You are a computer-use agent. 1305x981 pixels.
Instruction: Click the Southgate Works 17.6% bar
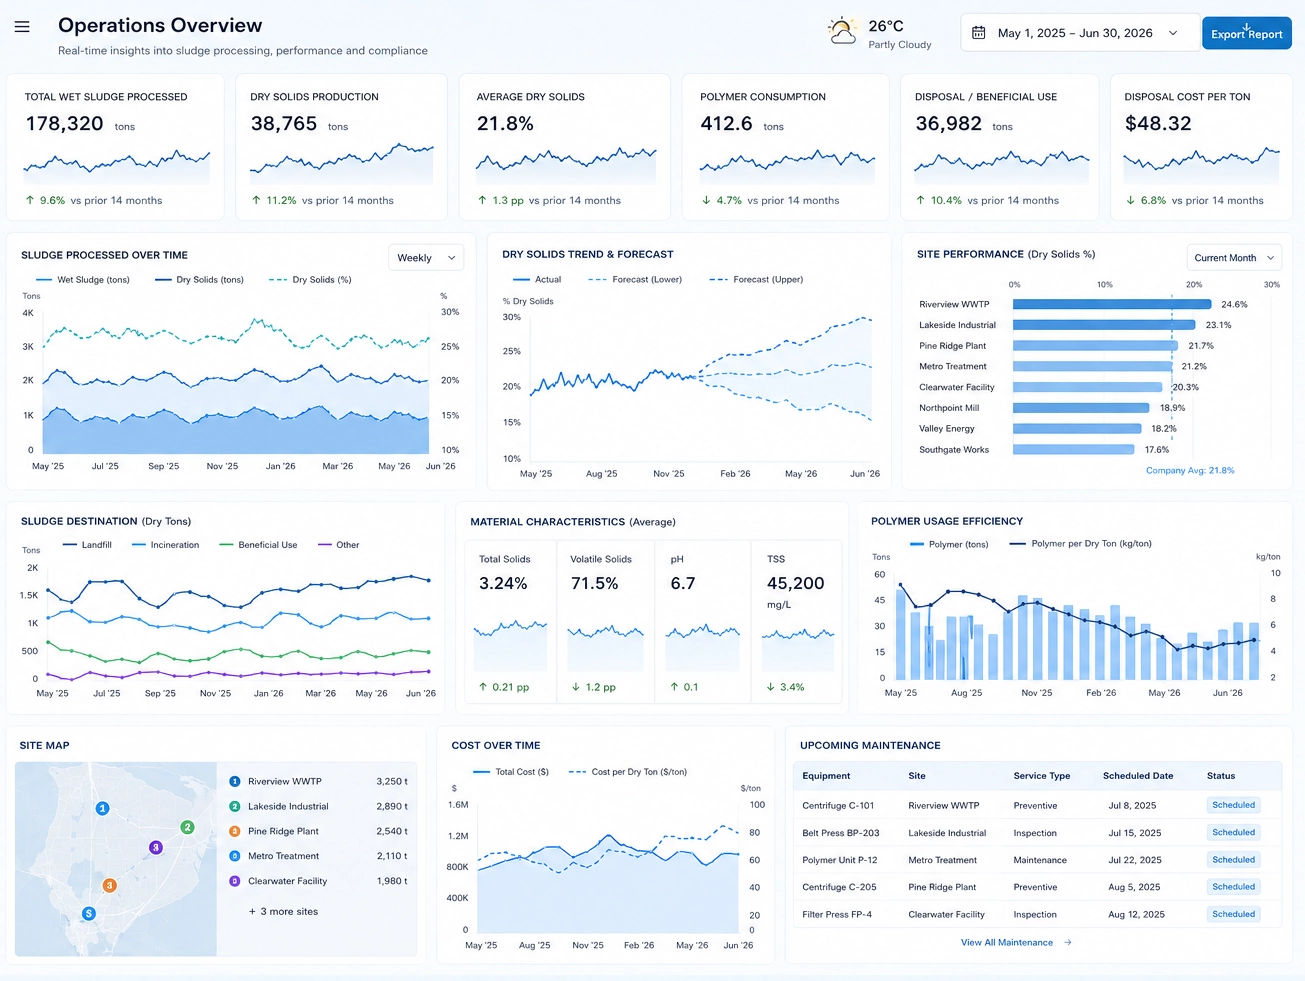[1074, 450]
